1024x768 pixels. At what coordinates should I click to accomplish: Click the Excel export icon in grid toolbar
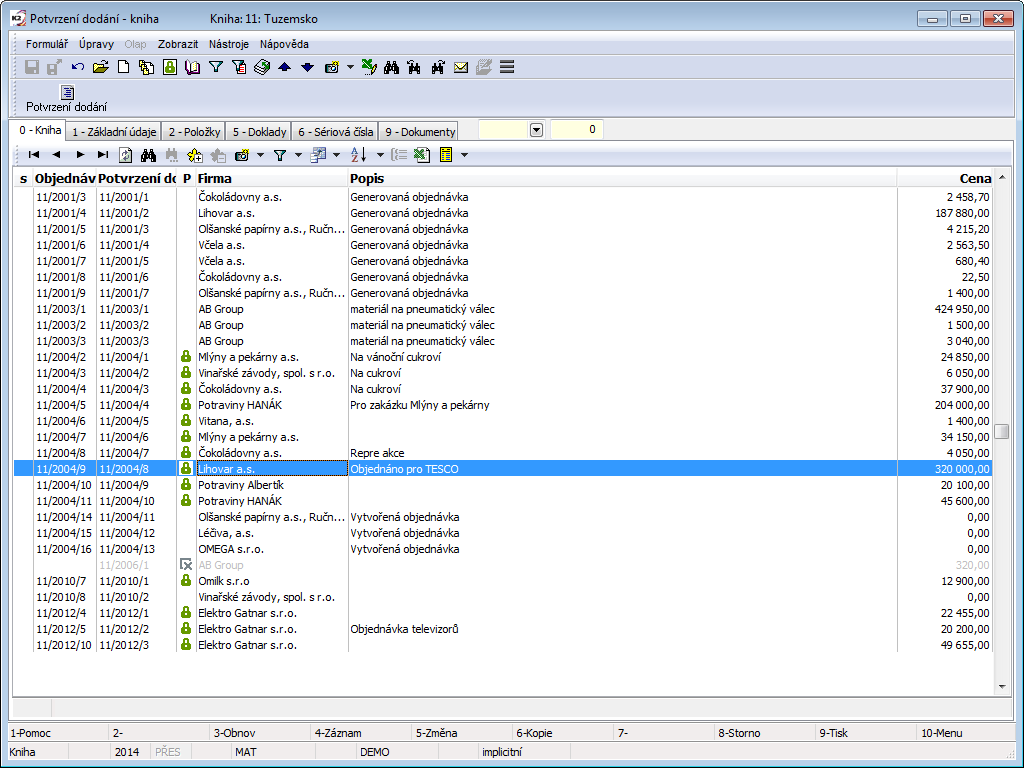(421, 155)
